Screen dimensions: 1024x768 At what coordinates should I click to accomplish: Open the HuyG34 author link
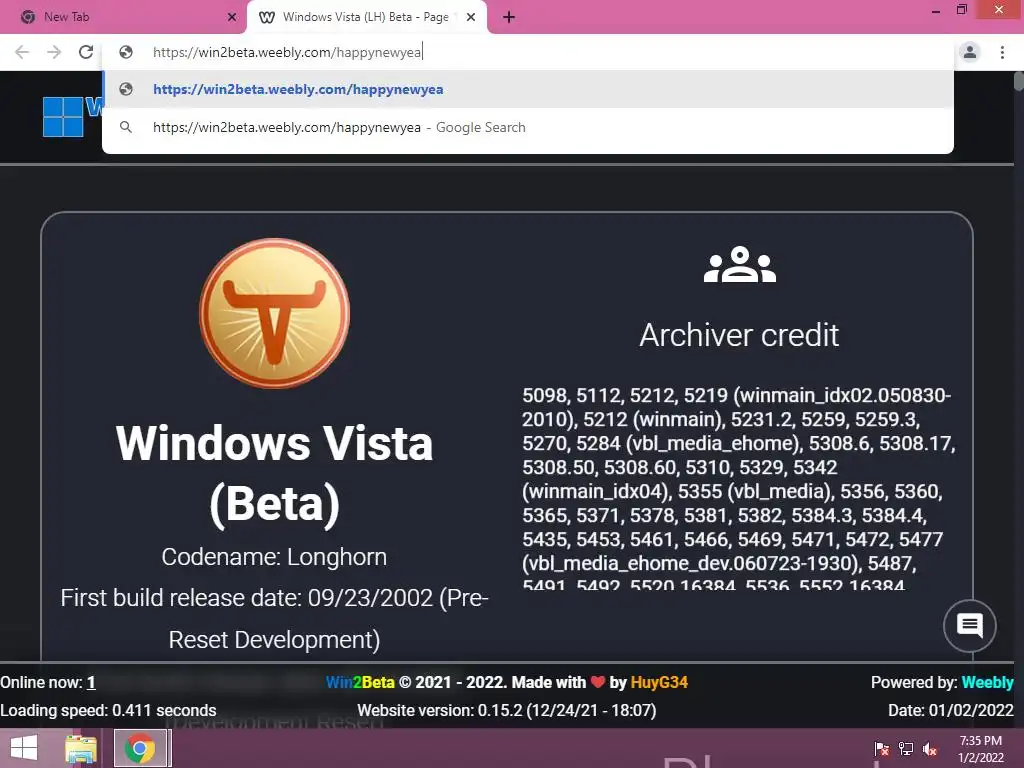pyautogui.click(x=659, y=682)
